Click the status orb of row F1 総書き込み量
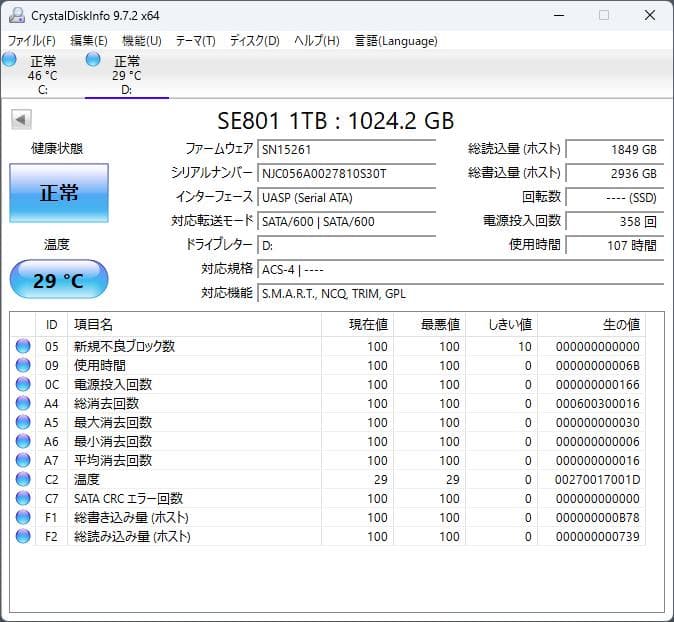Screen dimensions: 674x622 [x=23, y=517]
